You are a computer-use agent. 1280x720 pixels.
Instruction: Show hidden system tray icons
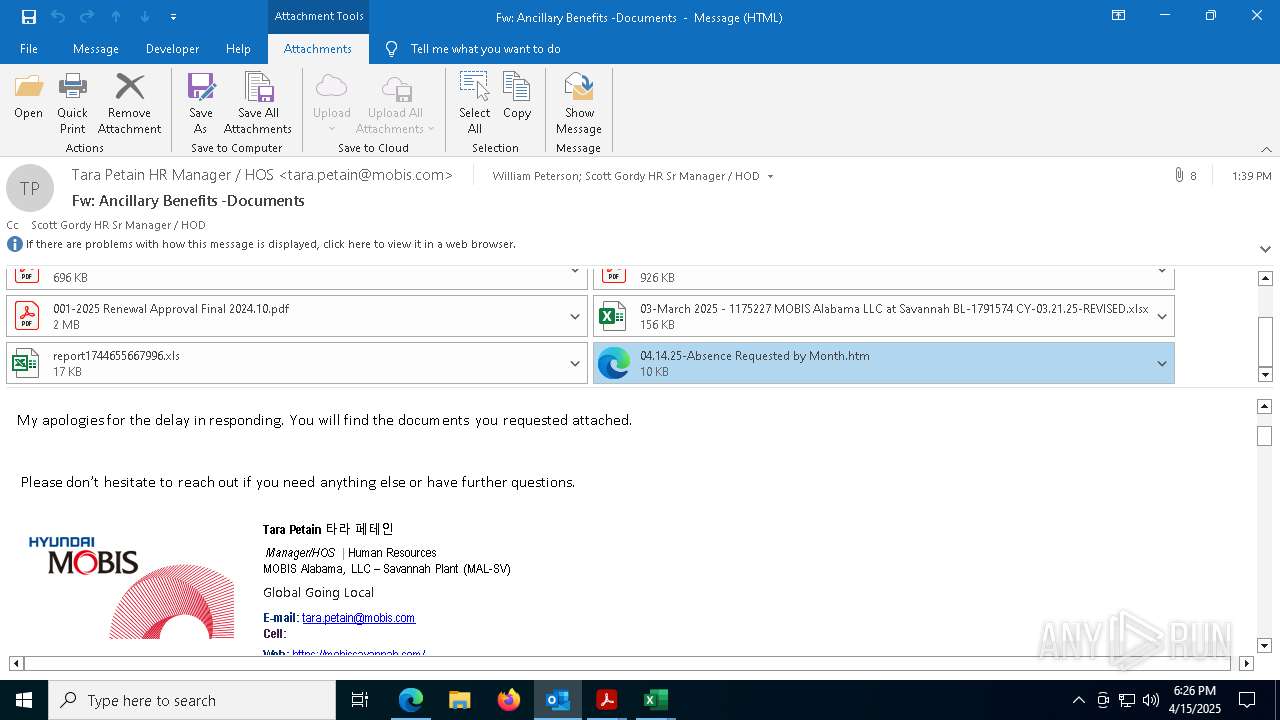coord(1078,700)
